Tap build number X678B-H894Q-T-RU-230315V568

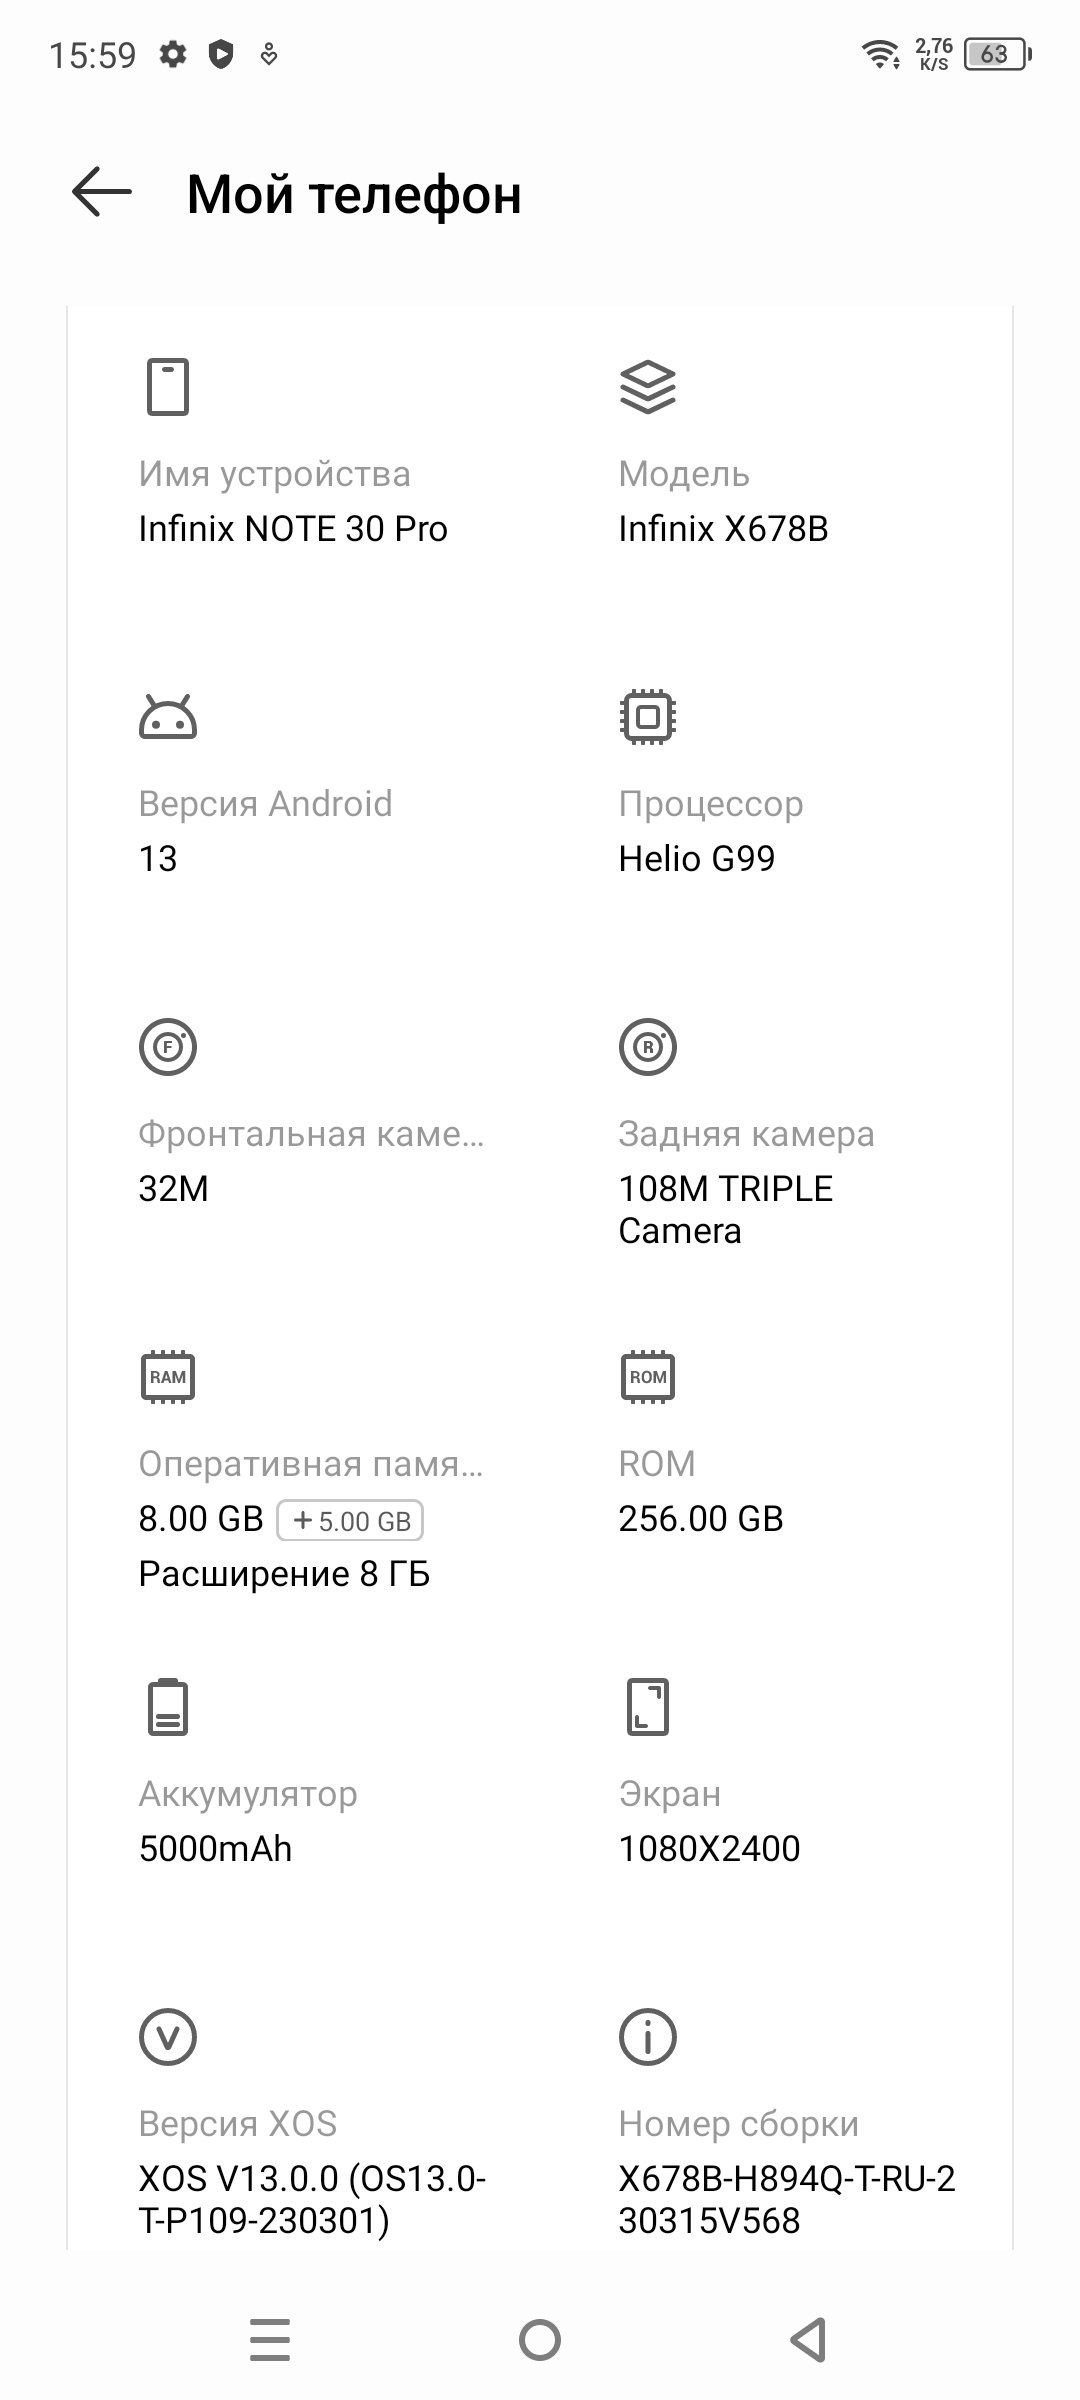coord(787,2199)
